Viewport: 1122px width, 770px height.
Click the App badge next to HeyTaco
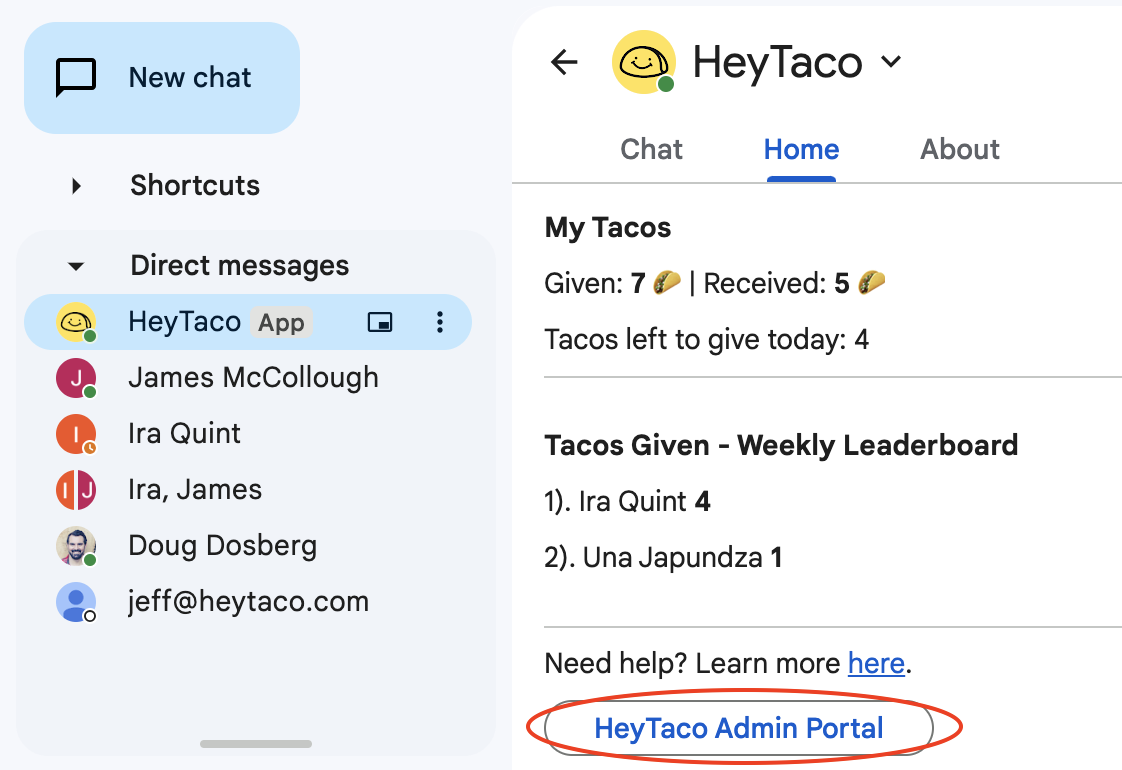pyautogui.click(x=281, y=323)
